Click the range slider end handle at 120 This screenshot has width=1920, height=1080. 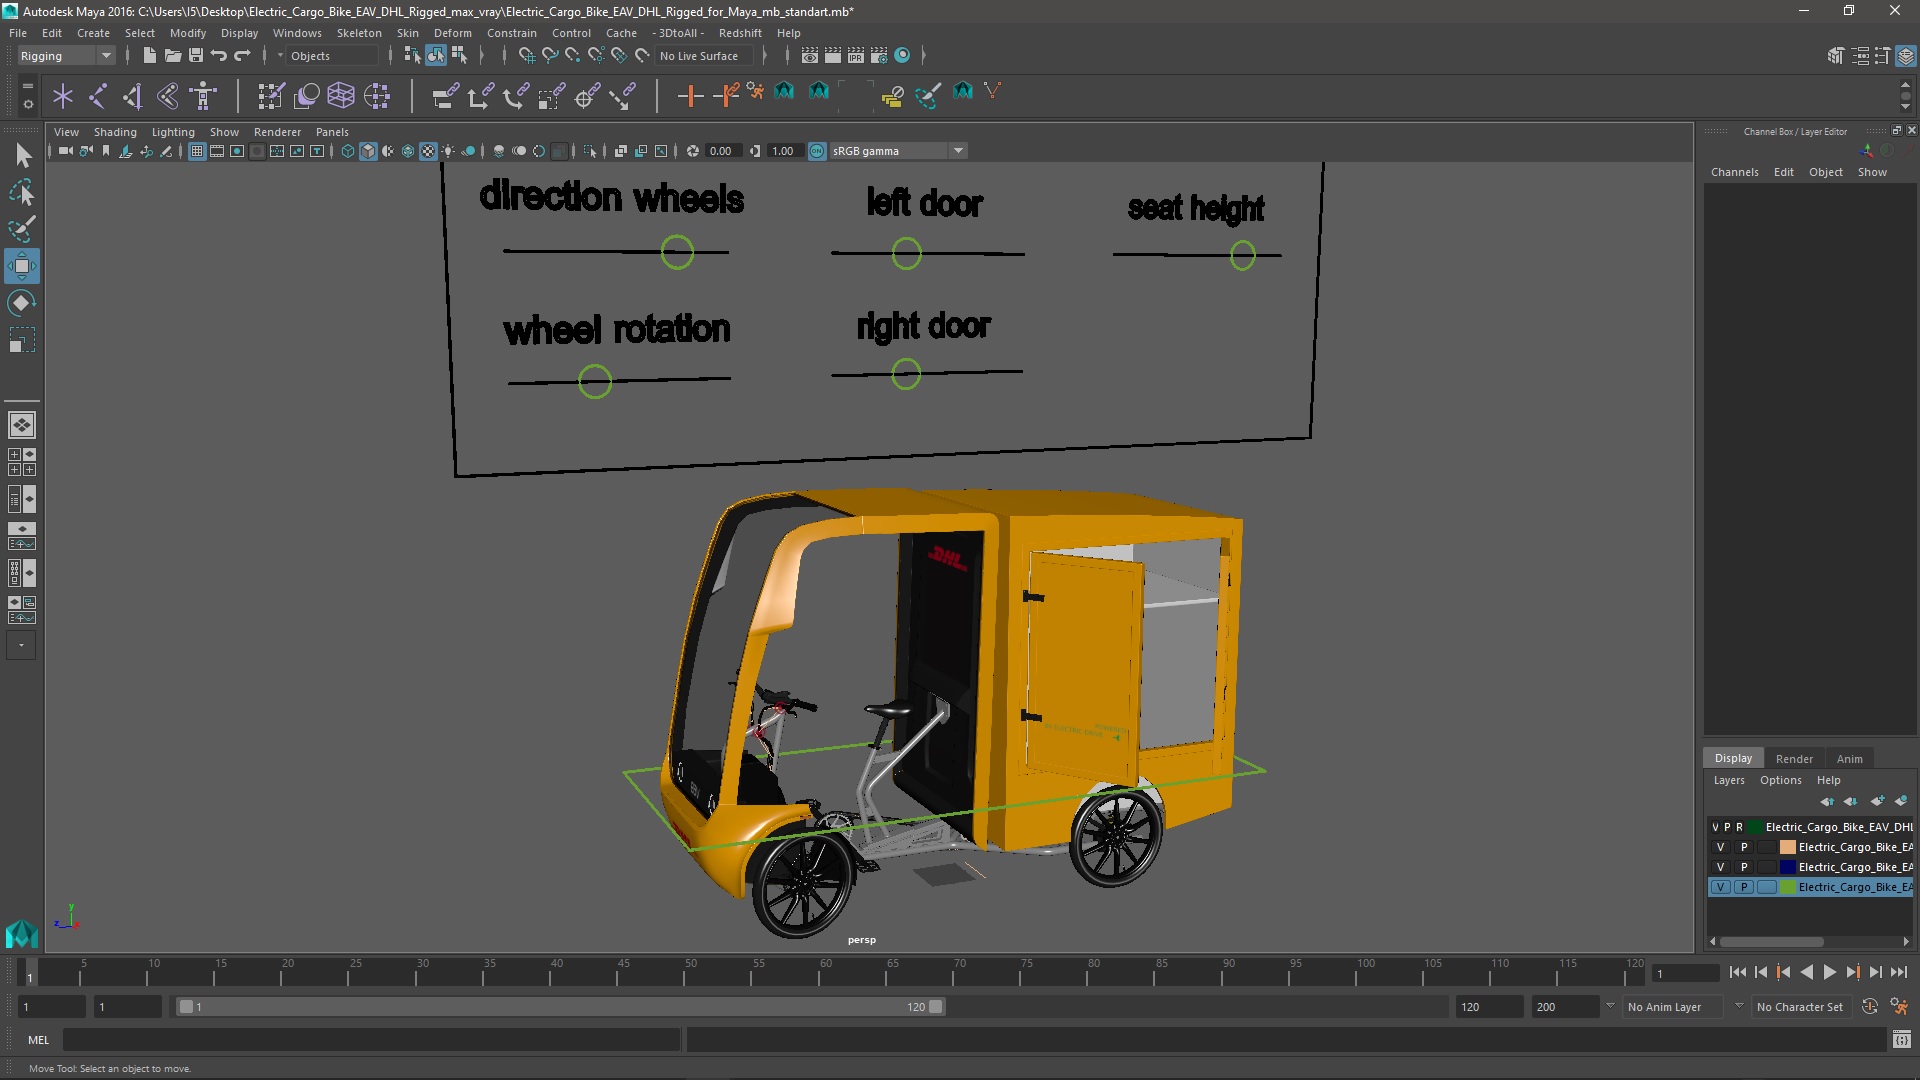click(936, 1007)
